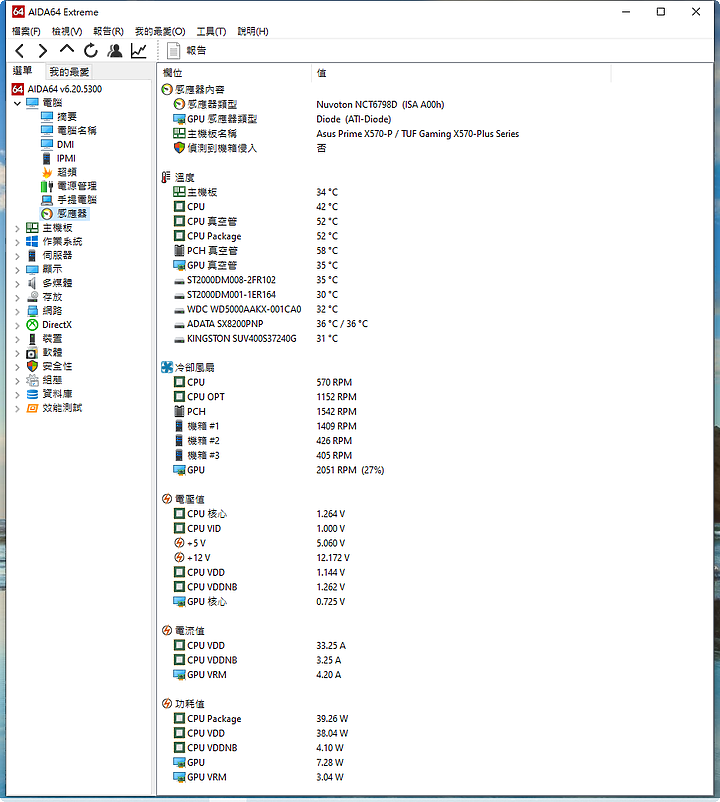Click the Refresh toolbar icon
Image resolution: width=720 pixels, height=802 pixels.
click(91, 51)
